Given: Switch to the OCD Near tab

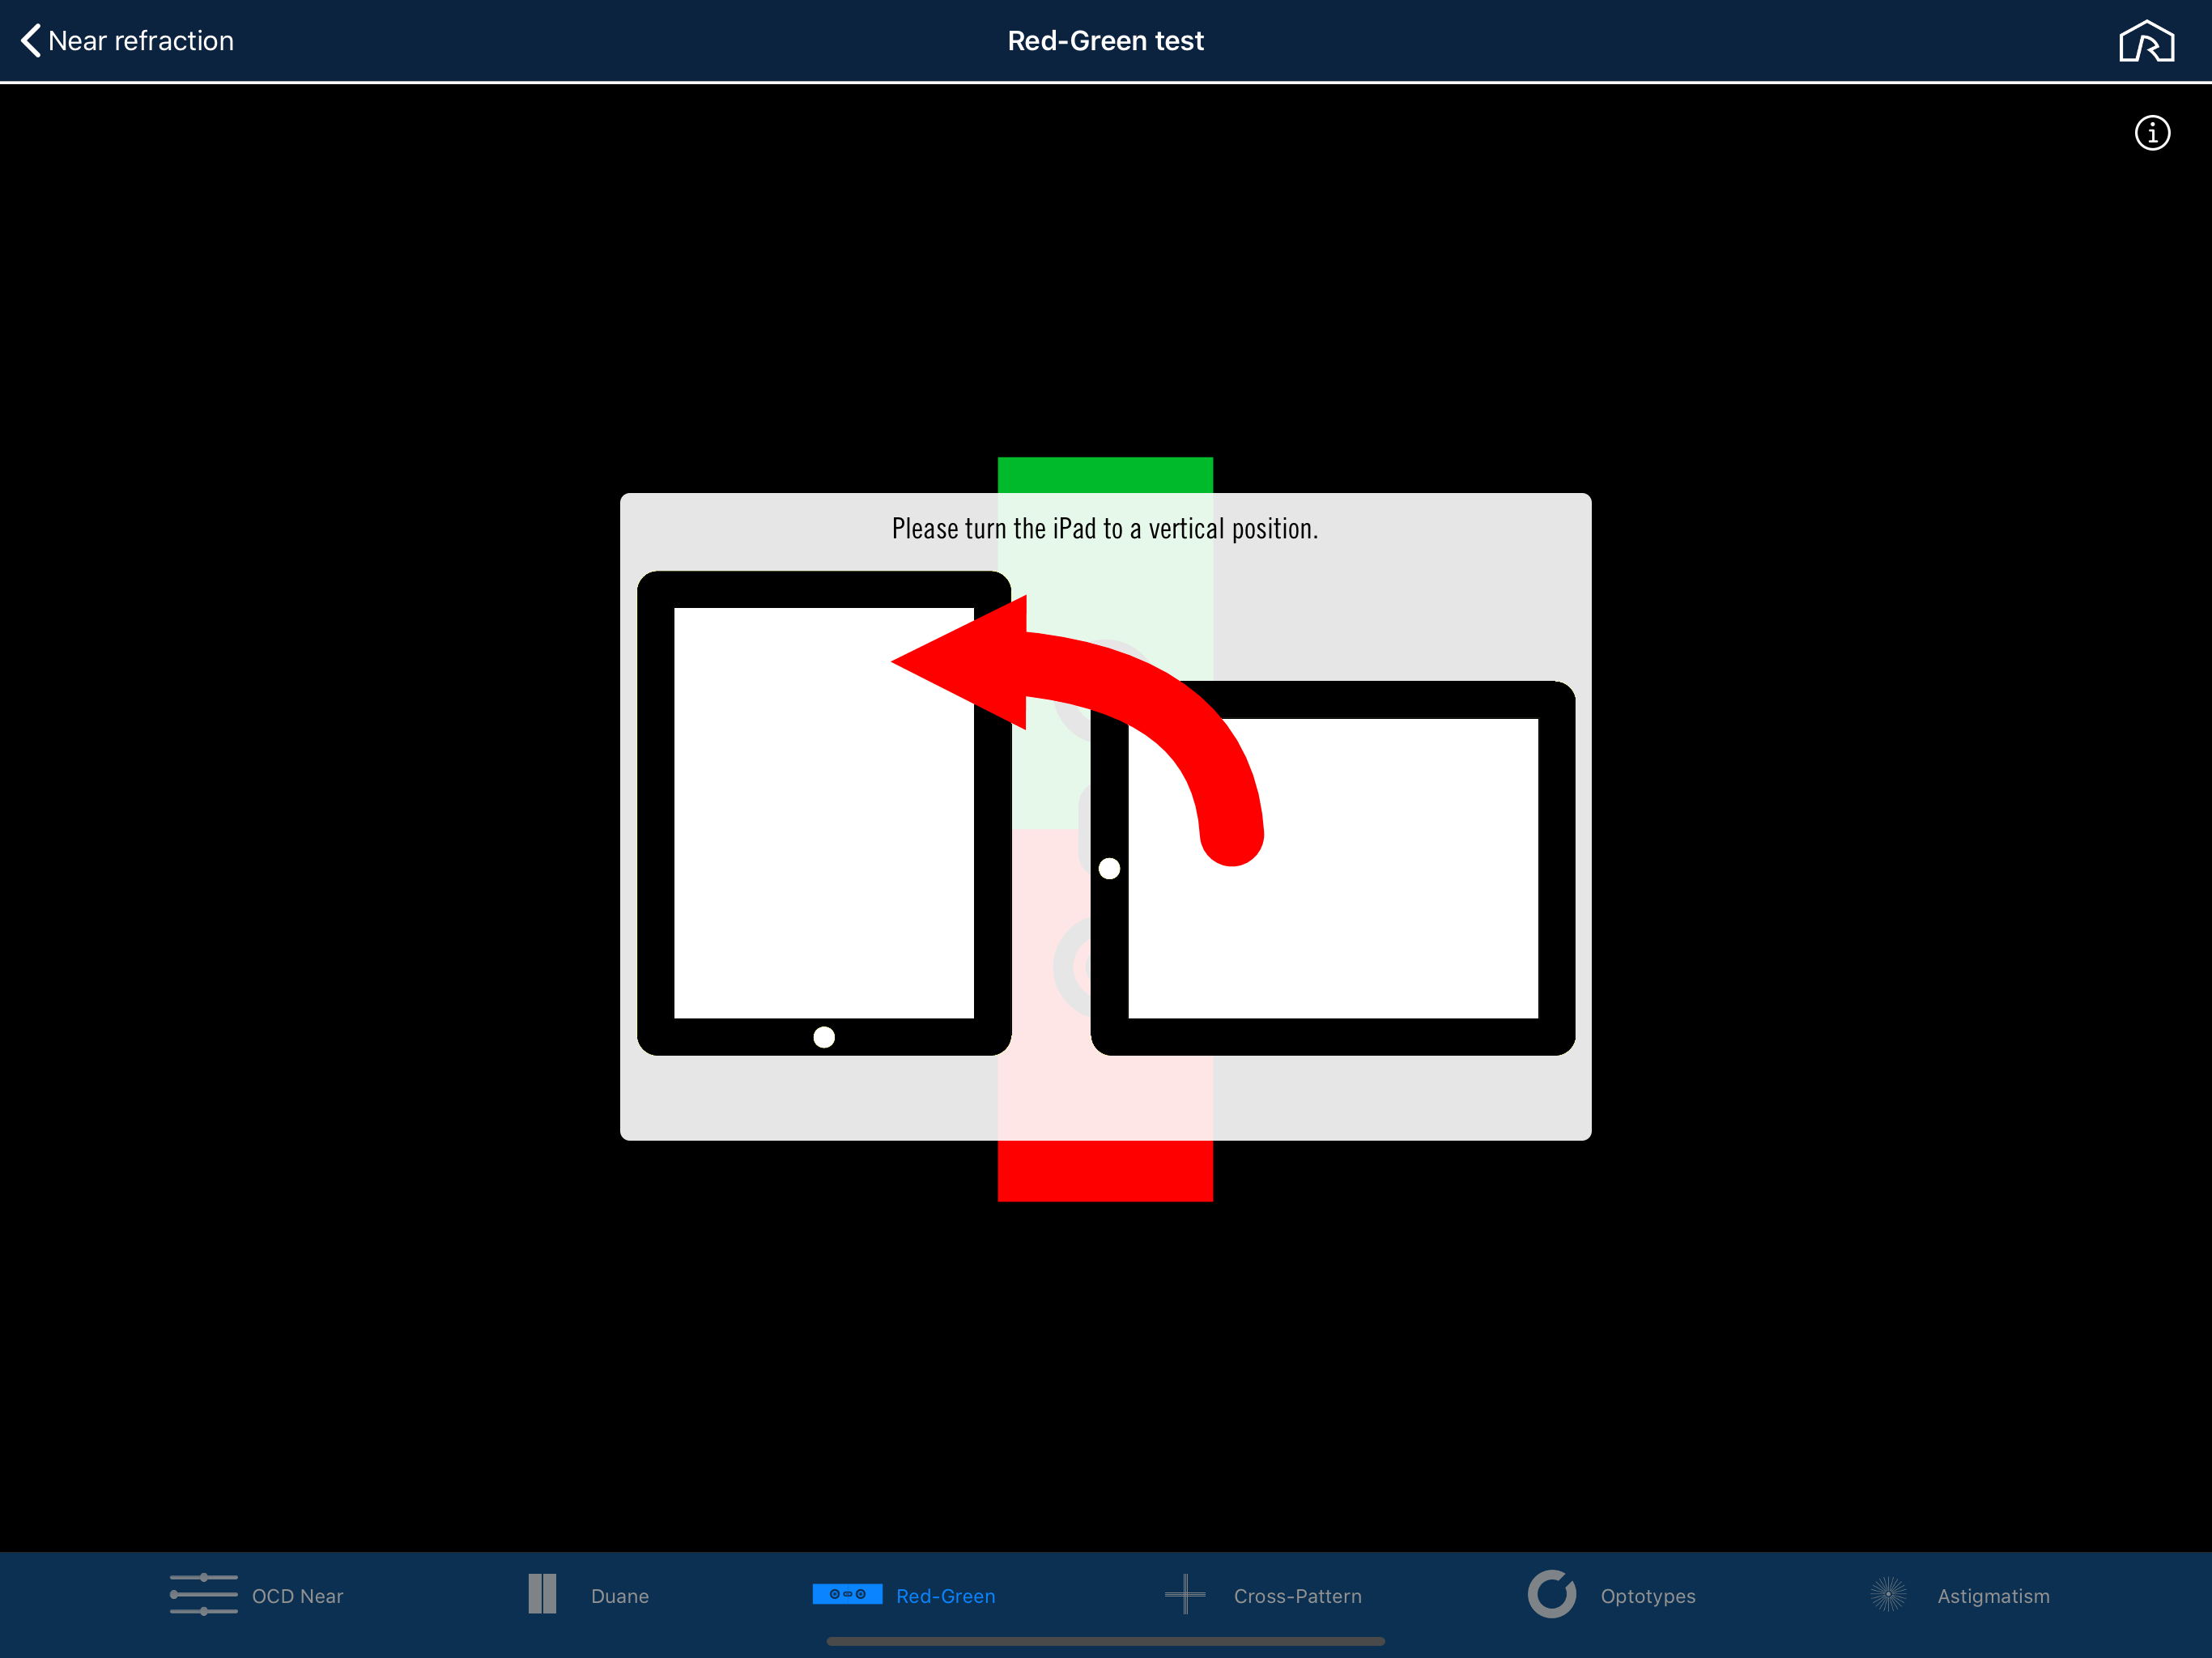Looking at the screenshot, I should tap(297, 1596).
